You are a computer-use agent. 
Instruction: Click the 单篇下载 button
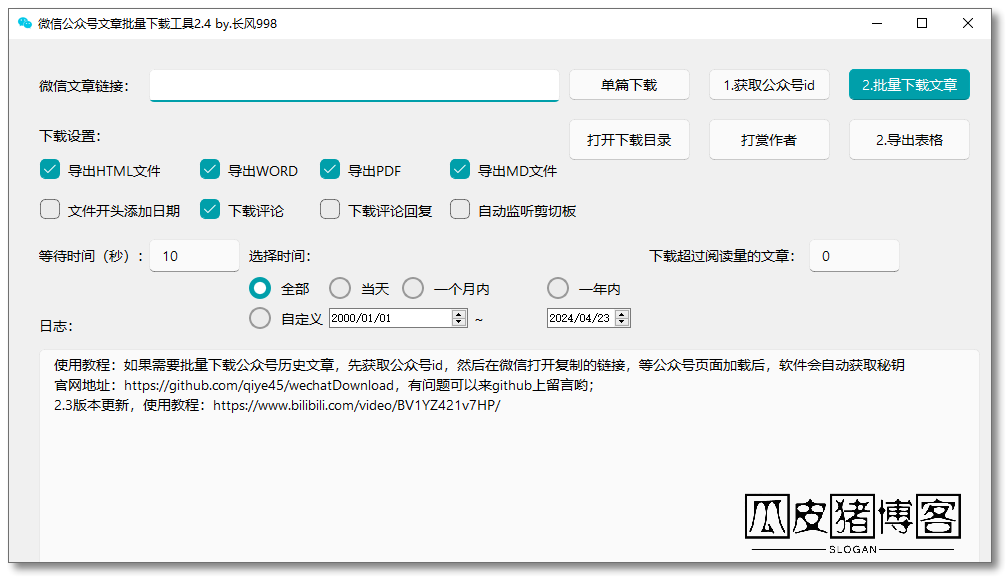629,85
